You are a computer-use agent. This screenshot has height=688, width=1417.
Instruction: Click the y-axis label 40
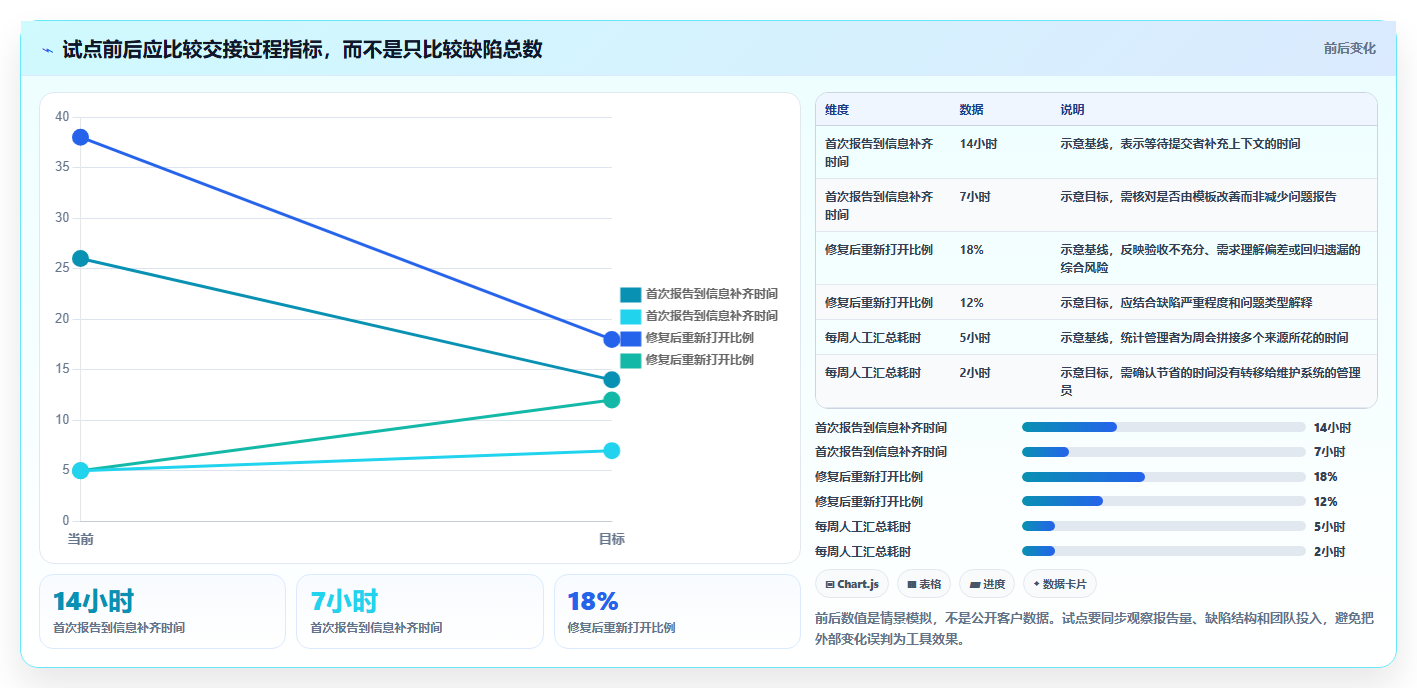[62, 117]
